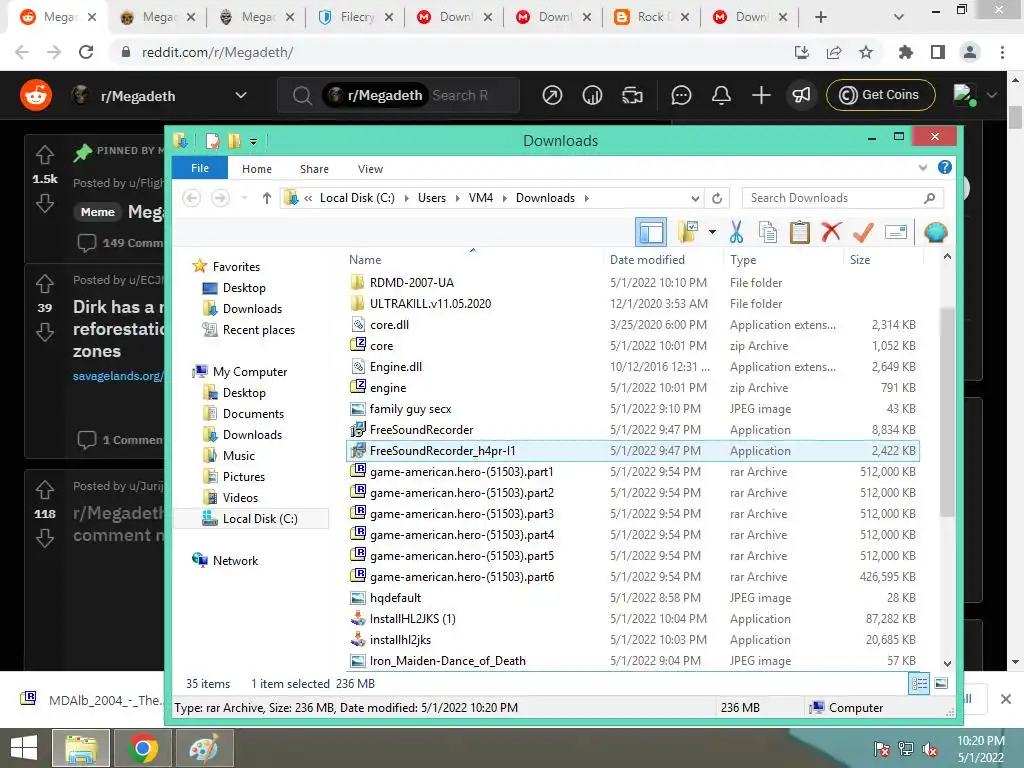The width and height of the screenshot is (1024, 768).
Task: Expand the arrow after VM4 in the breadcrumb
Action: pos(504,198)
